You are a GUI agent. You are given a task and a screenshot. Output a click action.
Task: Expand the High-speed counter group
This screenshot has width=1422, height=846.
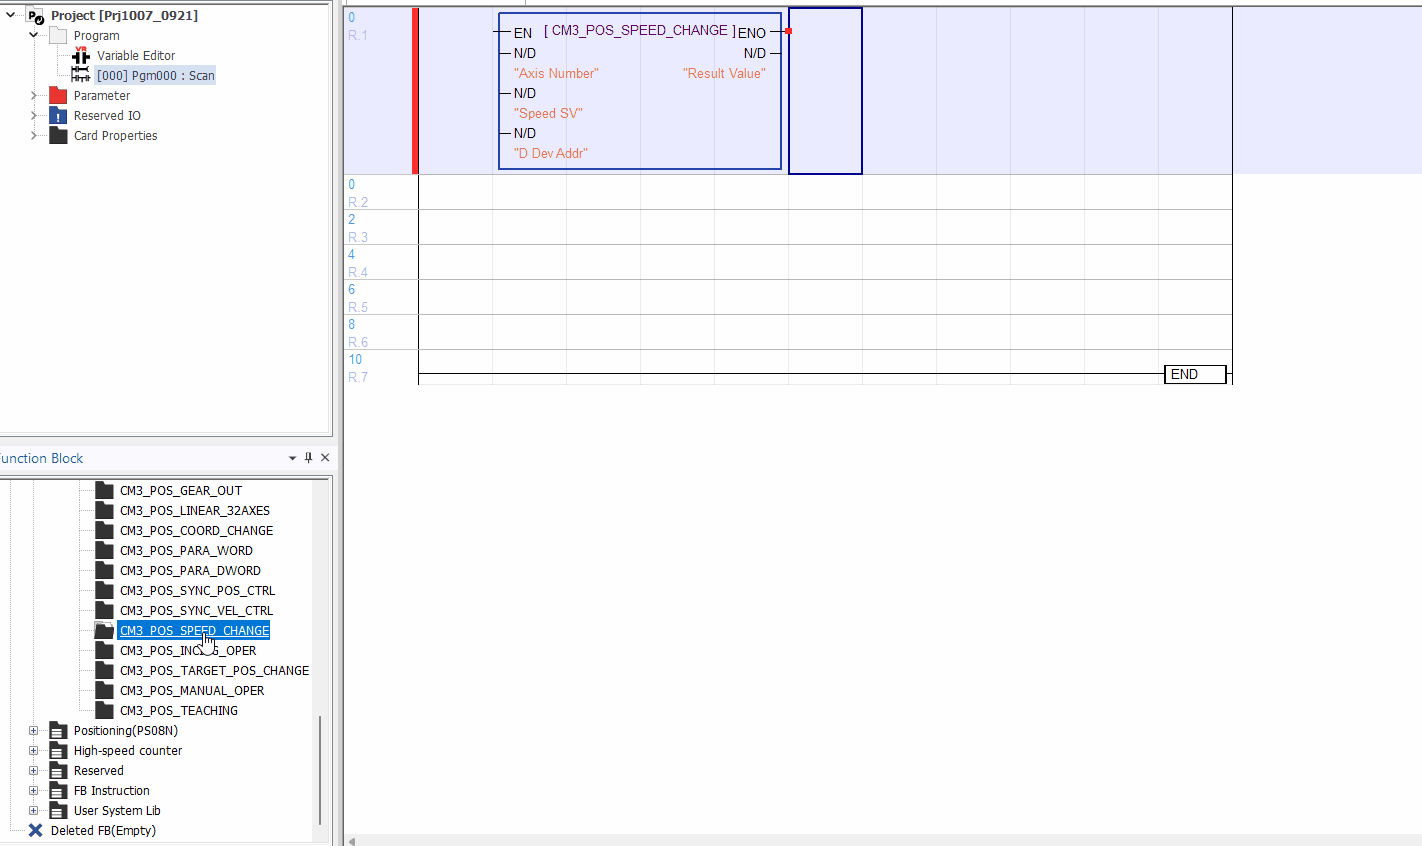click(33, 751)
